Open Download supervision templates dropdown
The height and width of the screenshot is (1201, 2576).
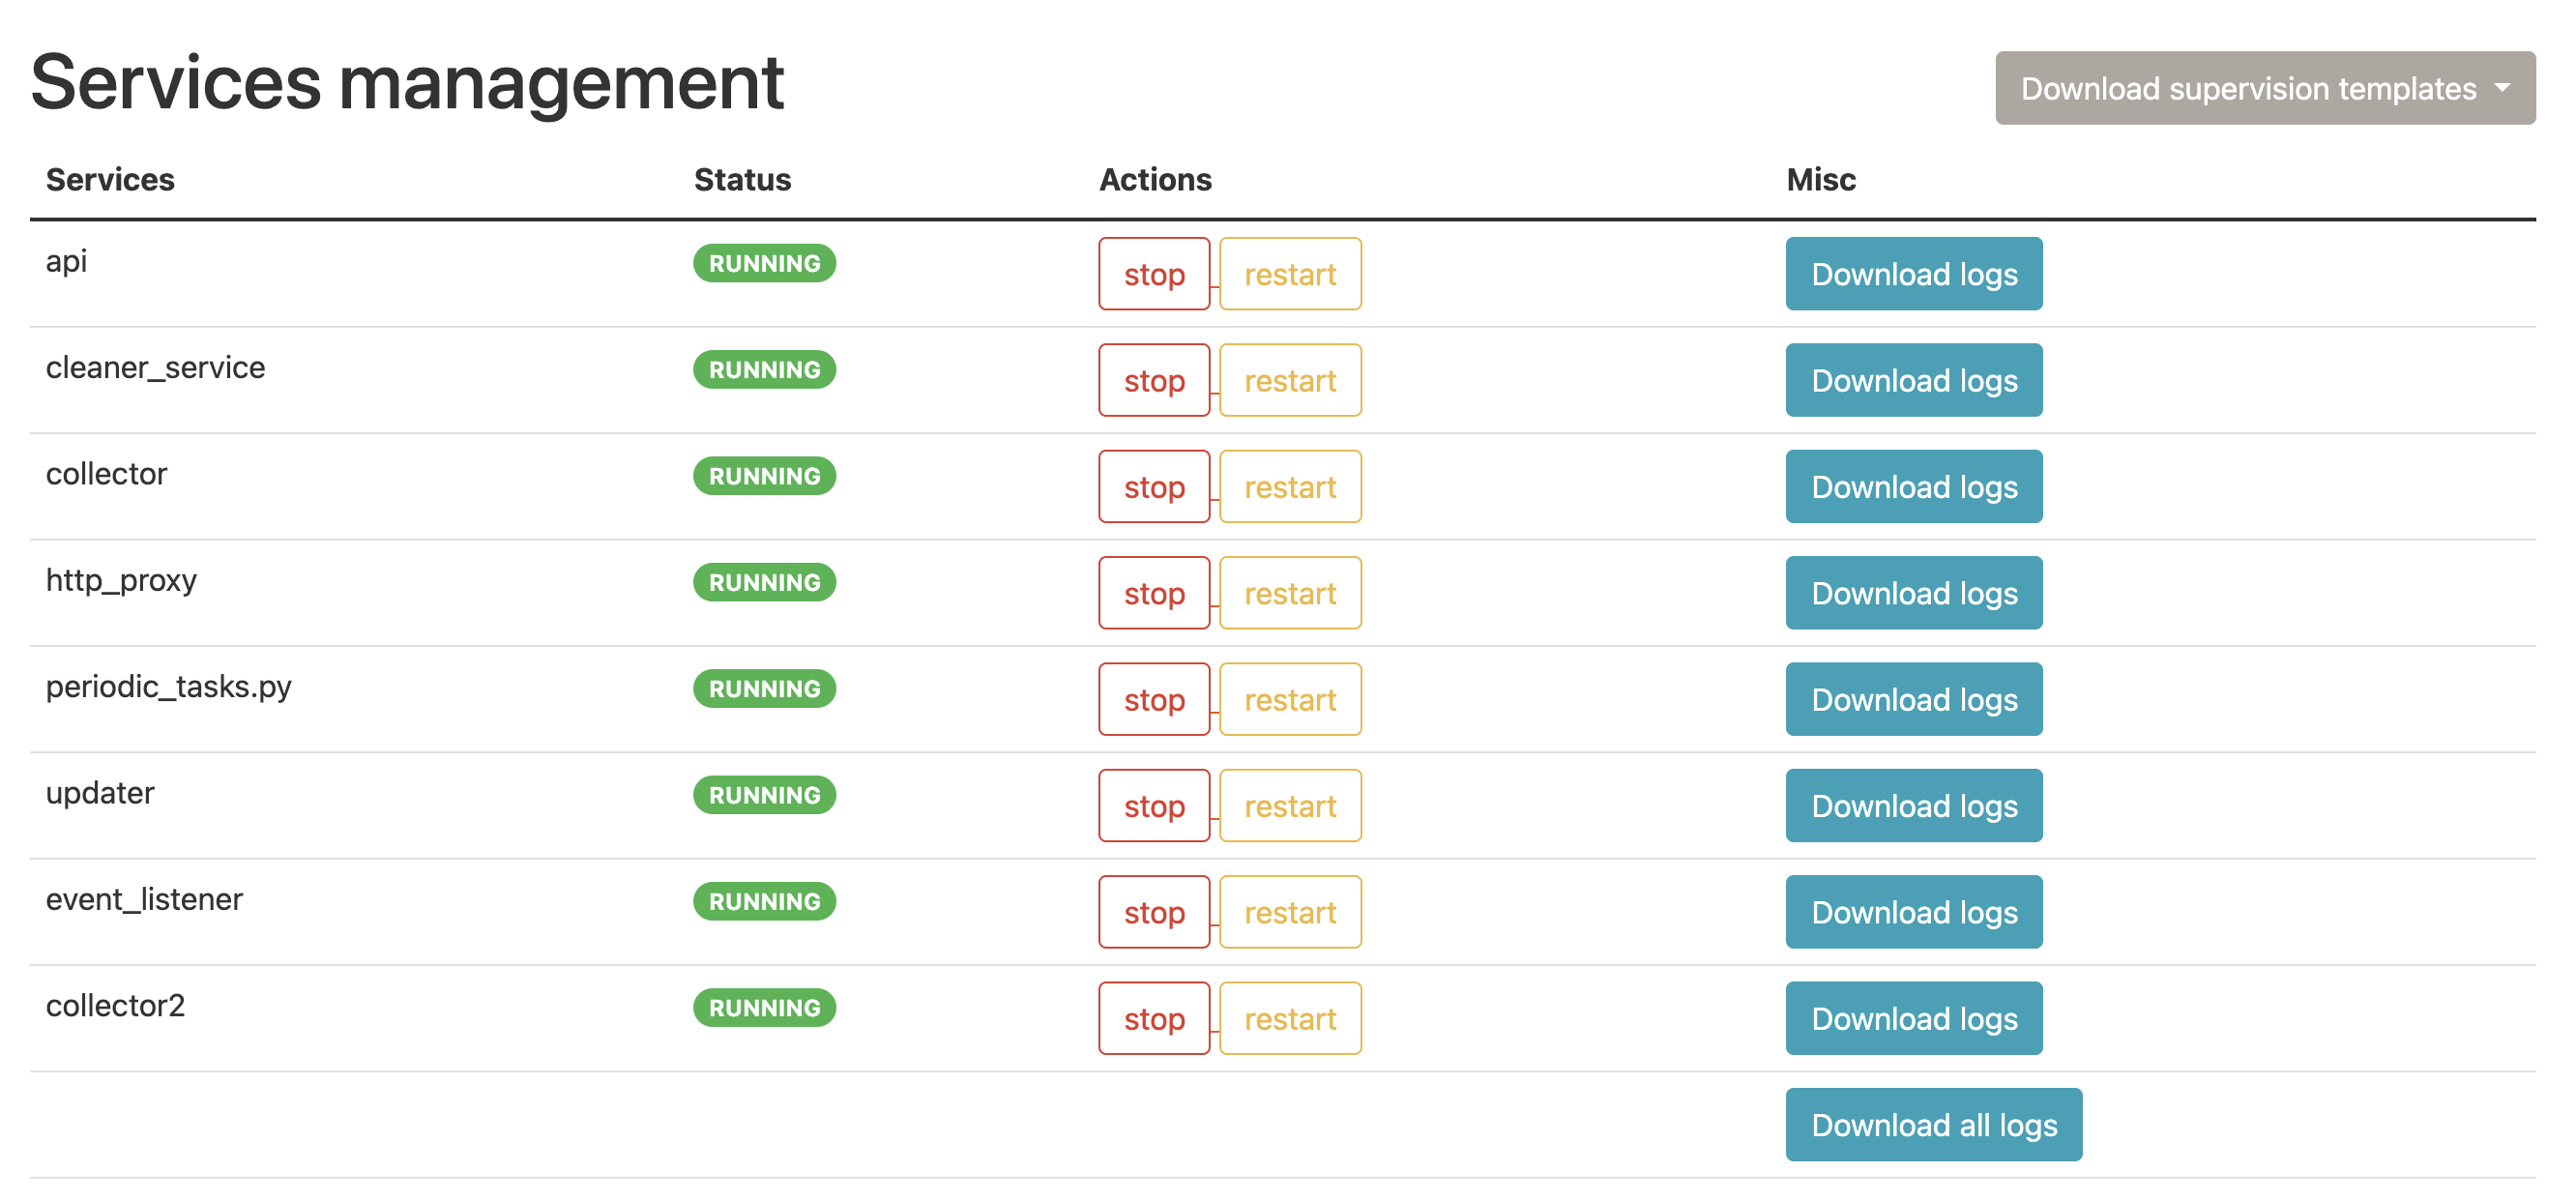click(x=2264, y=88)
